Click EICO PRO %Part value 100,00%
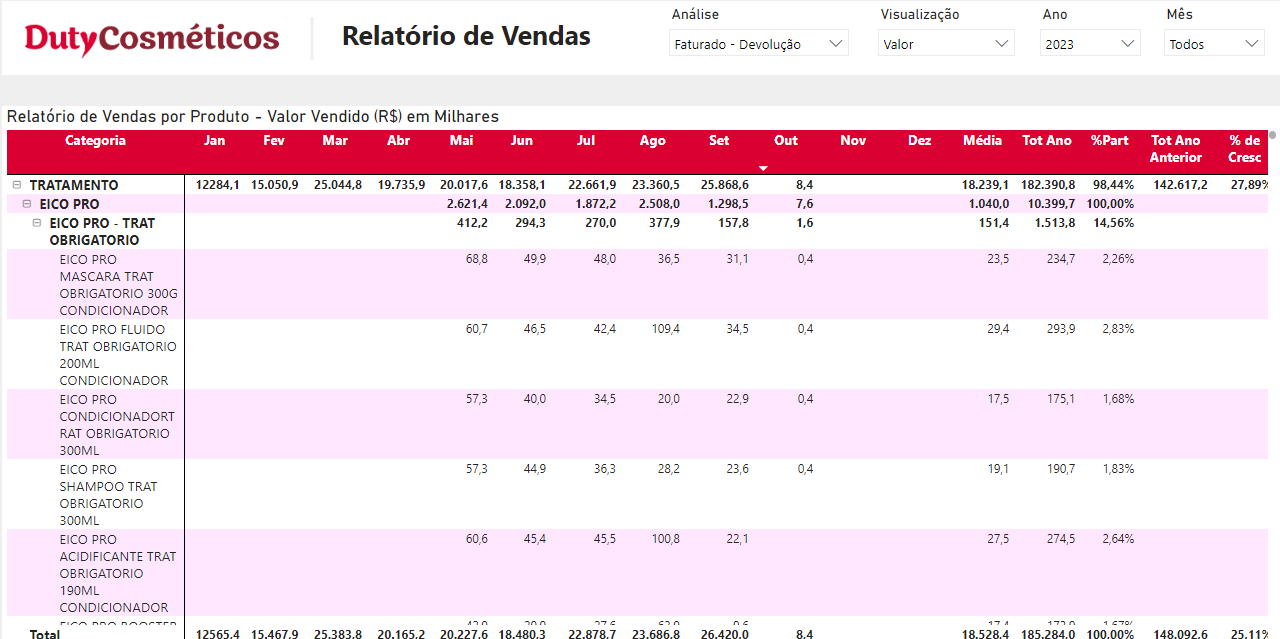This screenshot has height=639, width=1280. (x=1110, y=204)
